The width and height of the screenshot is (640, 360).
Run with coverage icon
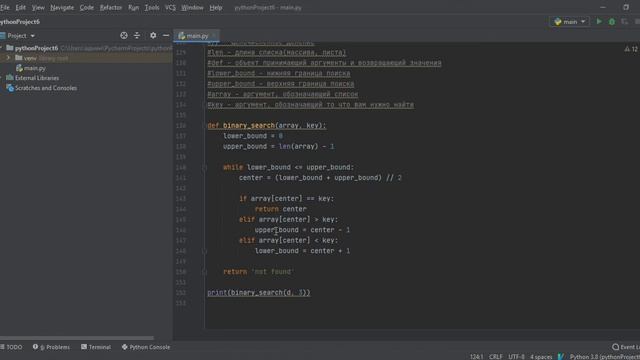pos(624,22)
